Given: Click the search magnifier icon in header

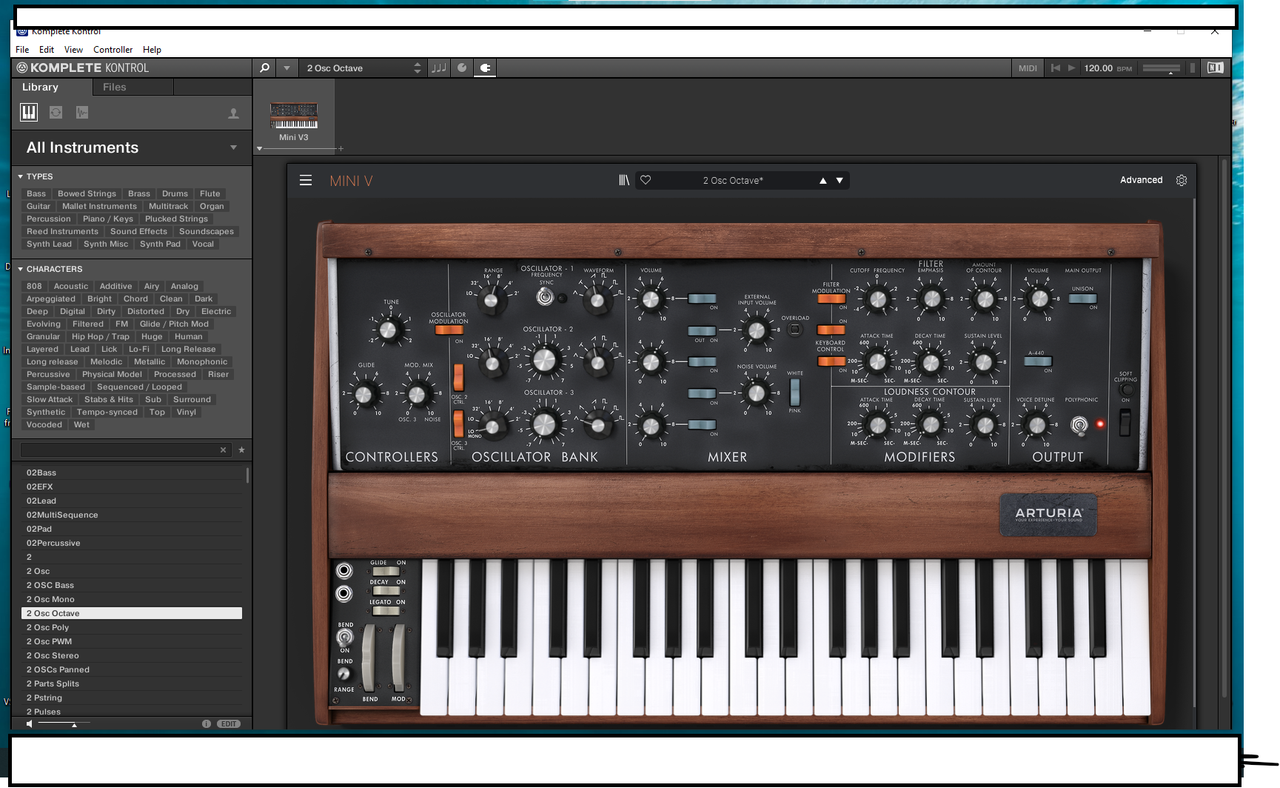Looking at the screenshot, I should click(x=264, y=68).
